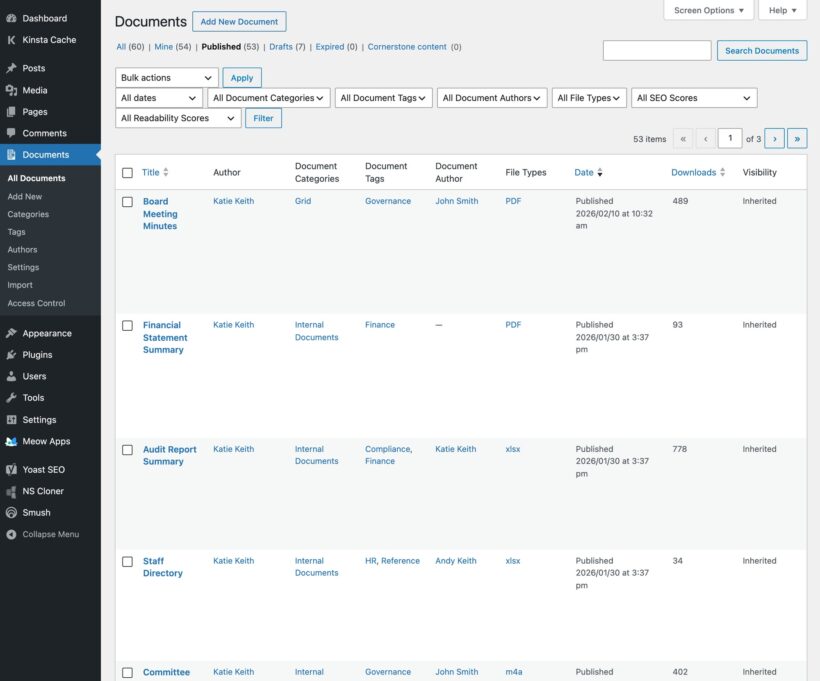
Task: Go to next page arrow button
Action: coord(775,139)
